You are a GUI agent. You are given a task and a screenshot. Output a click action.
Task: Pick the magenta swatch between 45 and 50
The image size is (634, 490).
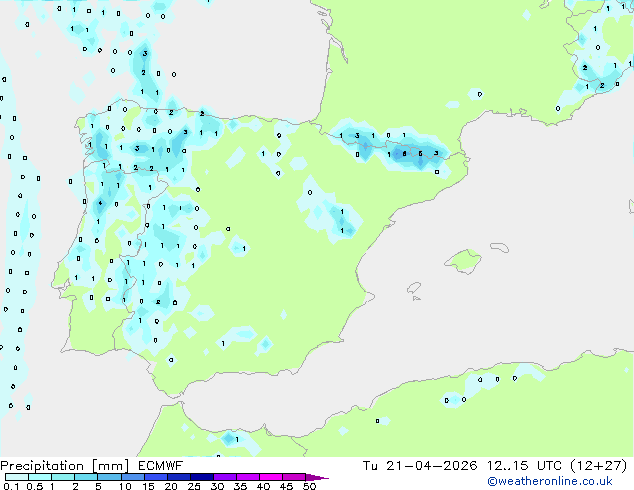coord(295,477)
